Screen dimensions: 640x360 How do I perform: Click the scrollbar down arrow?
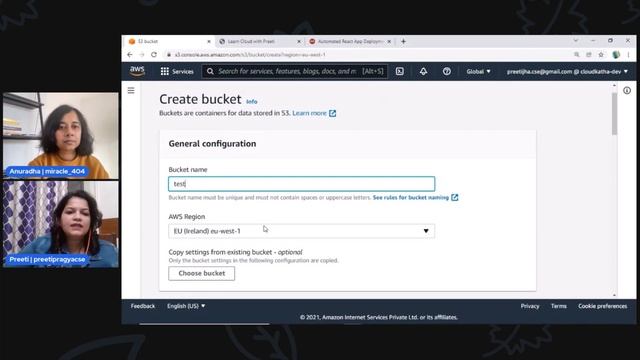point(614,295)
